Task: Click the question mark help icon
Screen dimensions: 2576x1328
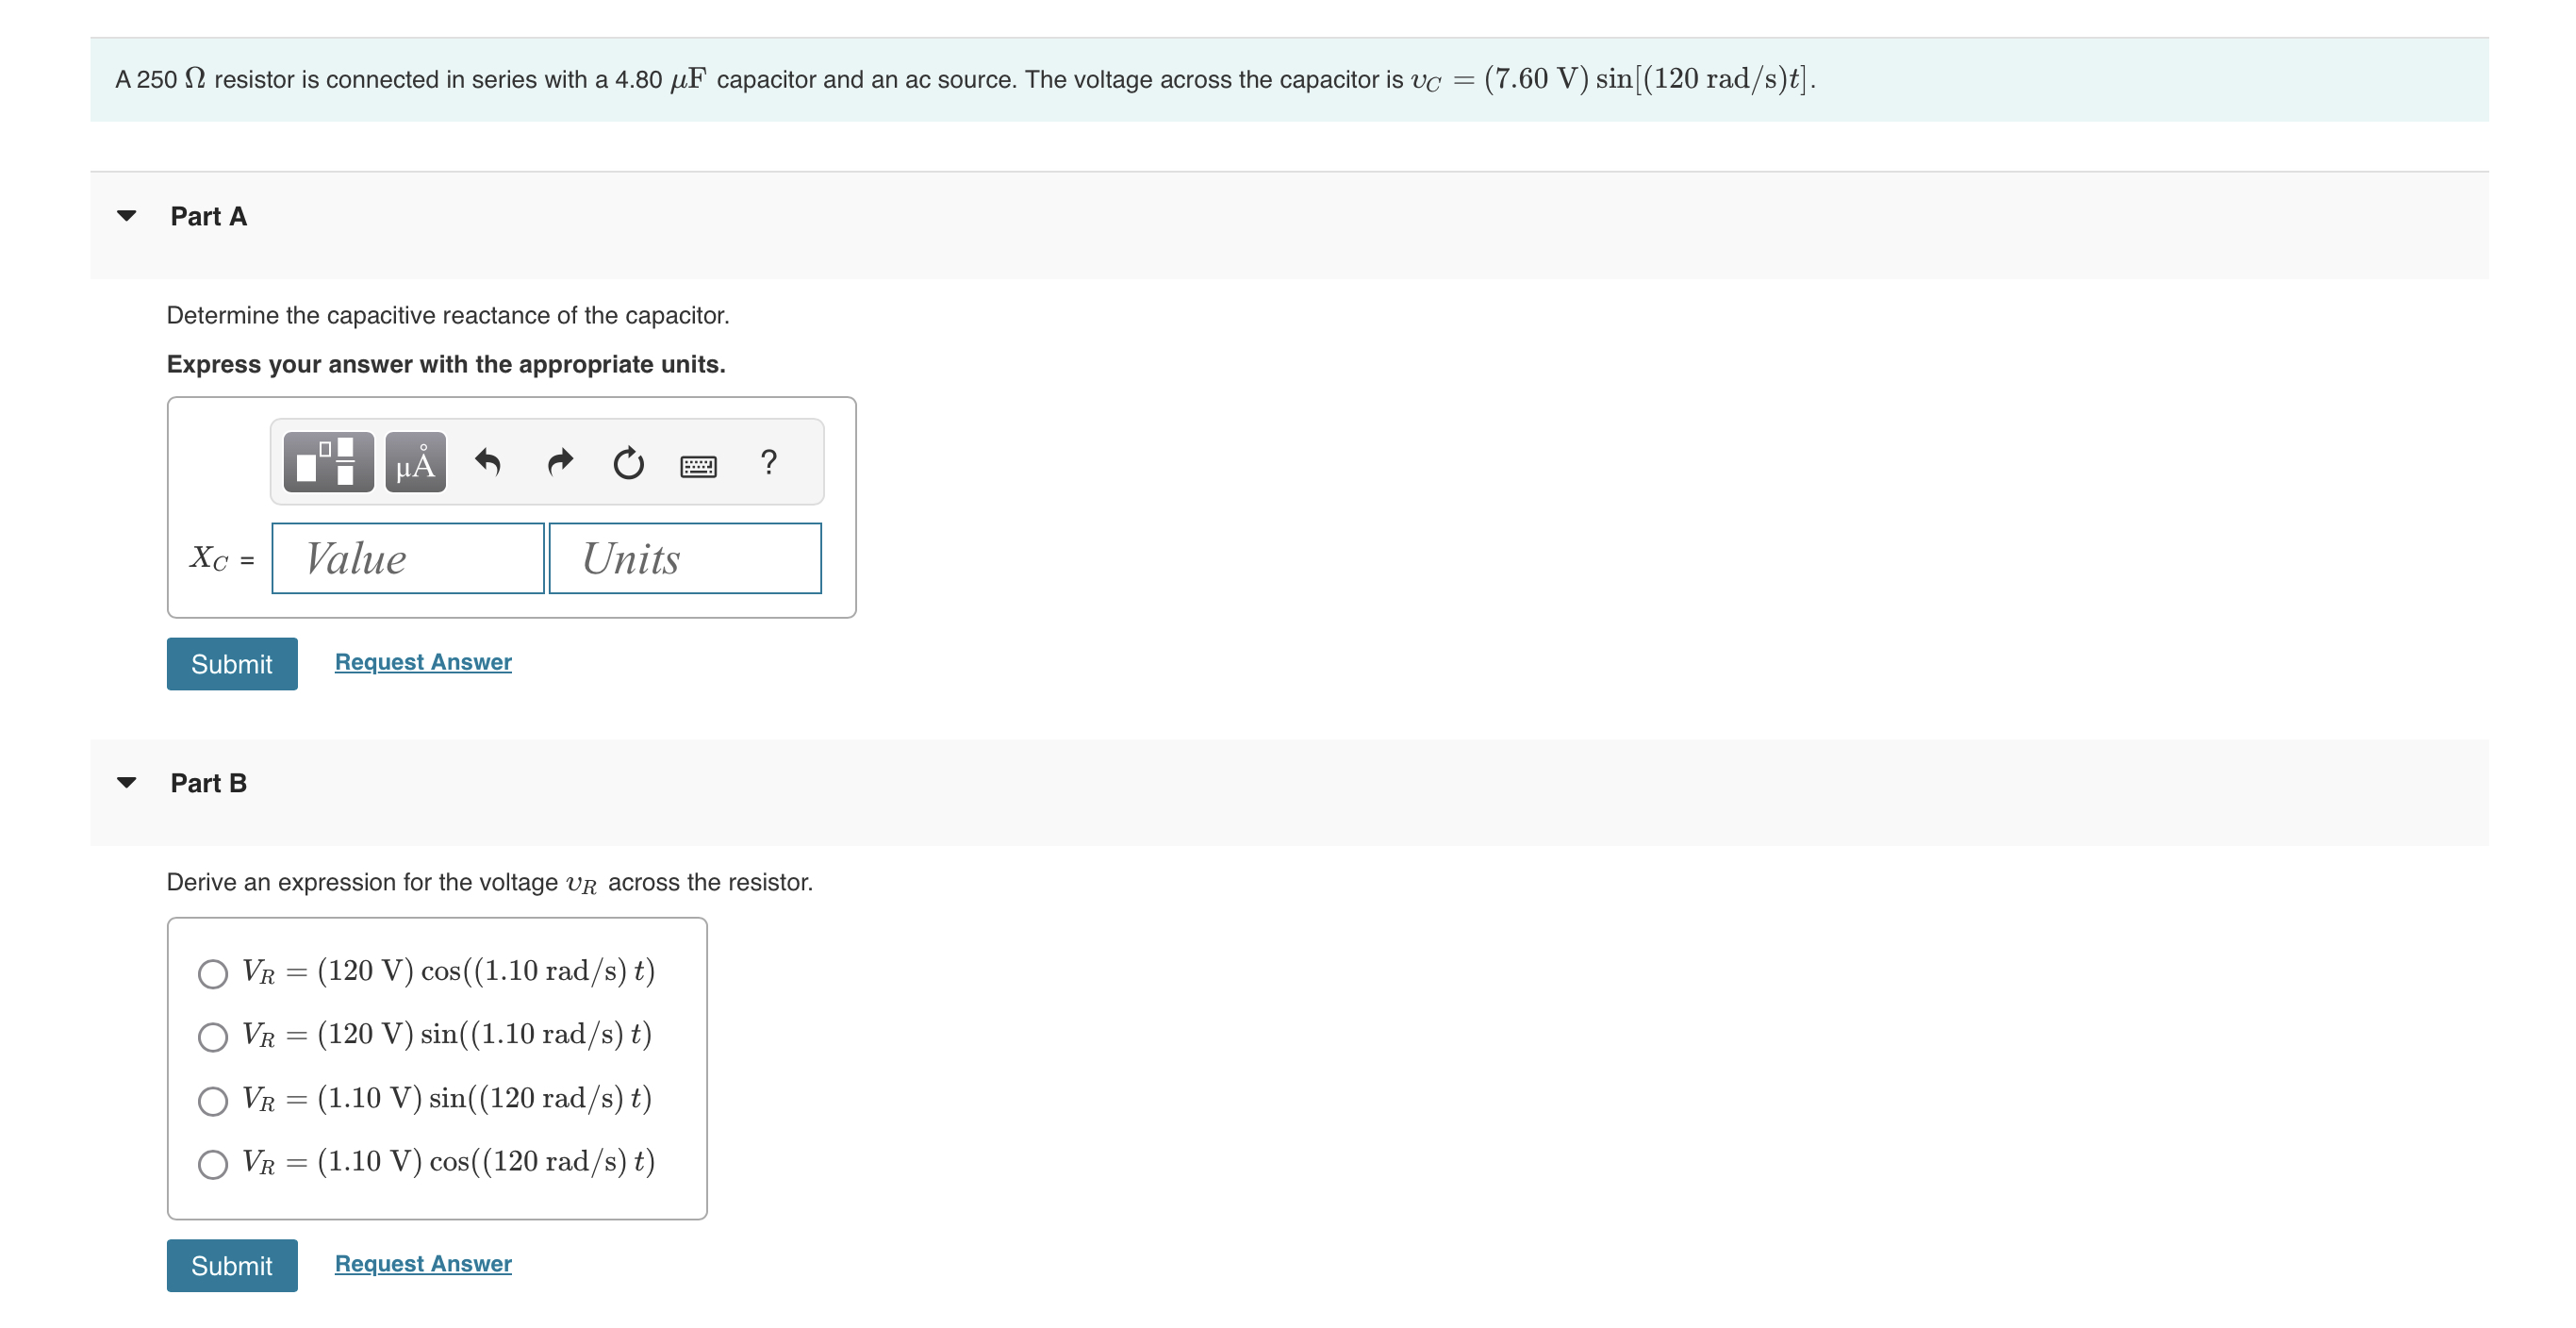Action: pos(768,462)
